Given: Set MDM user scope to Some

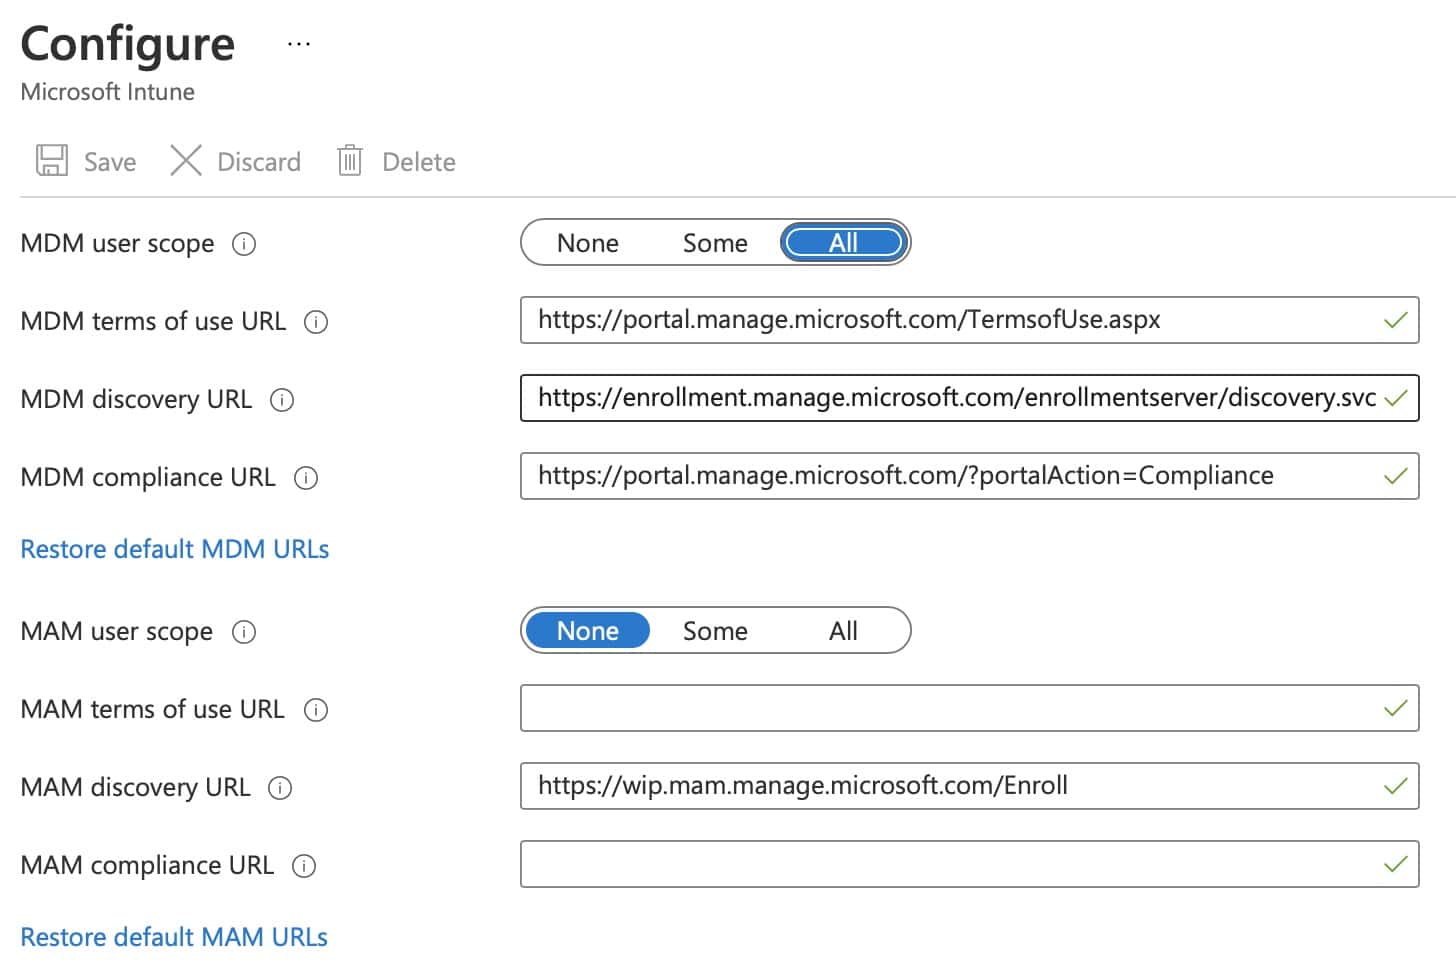Looking at the screenshot, I should point(715,243).
